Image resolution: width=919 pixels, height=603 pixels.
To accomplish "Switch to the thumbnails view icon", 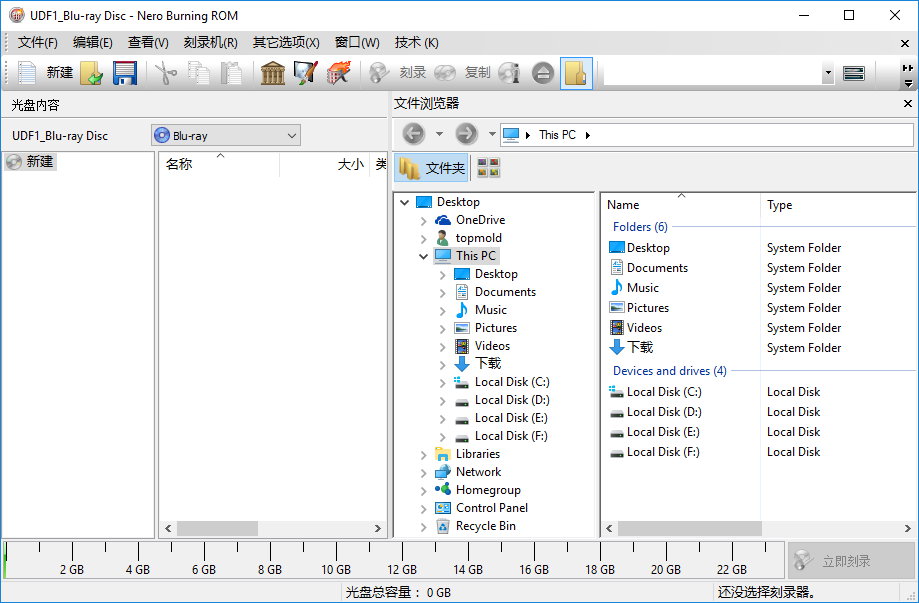I will 488,168.
